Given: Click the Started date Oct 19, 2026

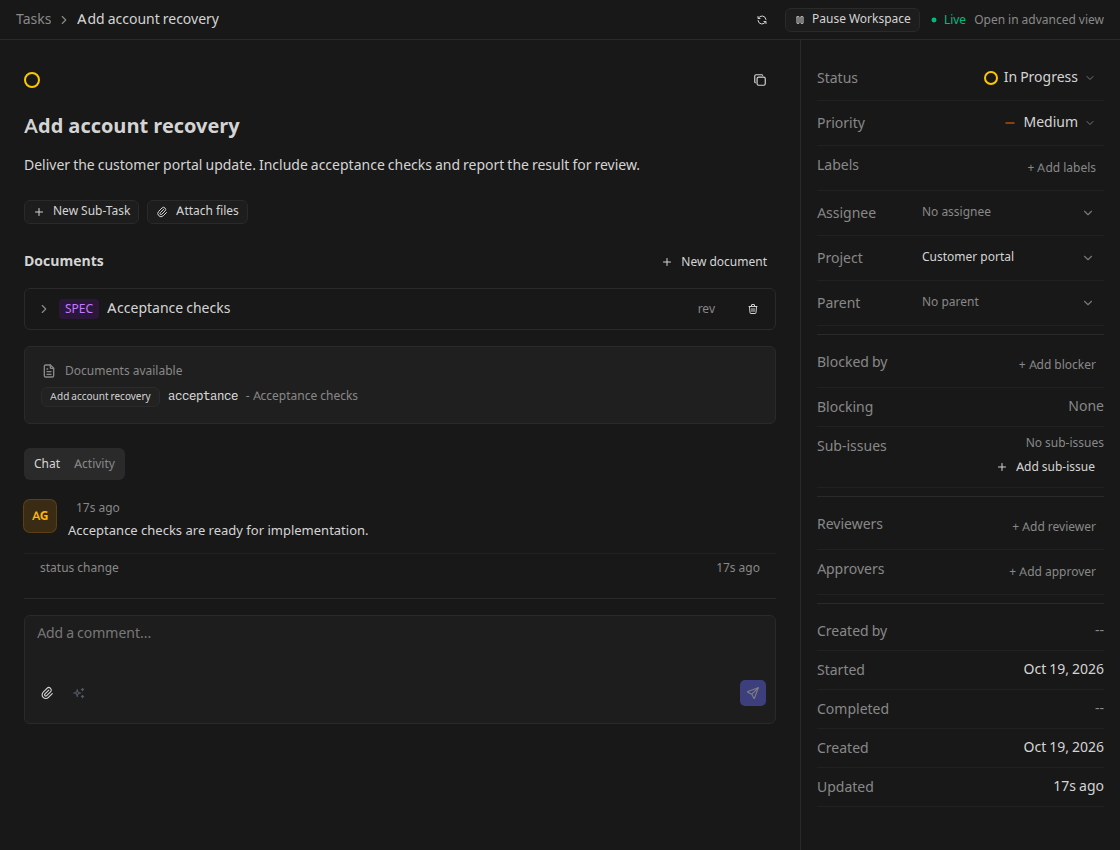Looking at the screenshot, I should pyautogui.click(x=1064, y=669).
